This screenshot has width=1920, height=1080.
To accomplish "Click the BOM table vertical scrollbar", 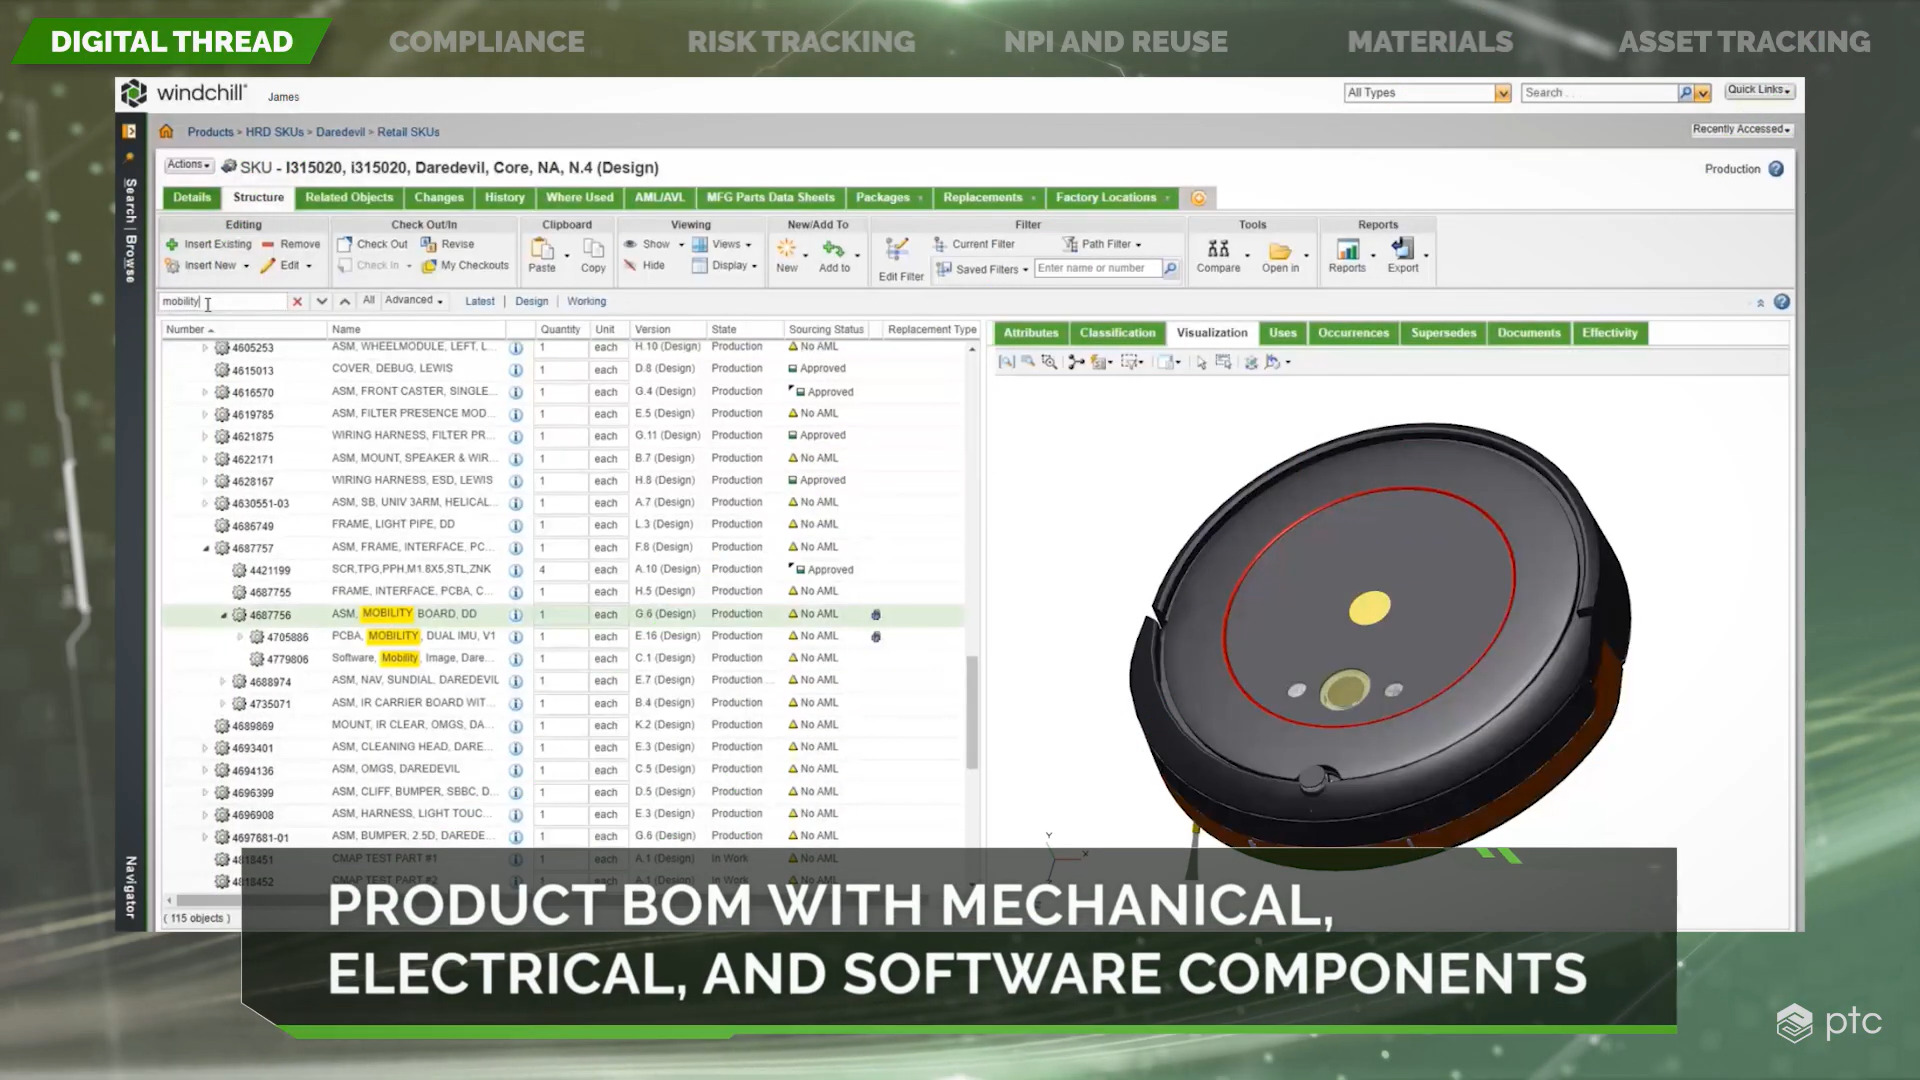I will coord(972,712).
